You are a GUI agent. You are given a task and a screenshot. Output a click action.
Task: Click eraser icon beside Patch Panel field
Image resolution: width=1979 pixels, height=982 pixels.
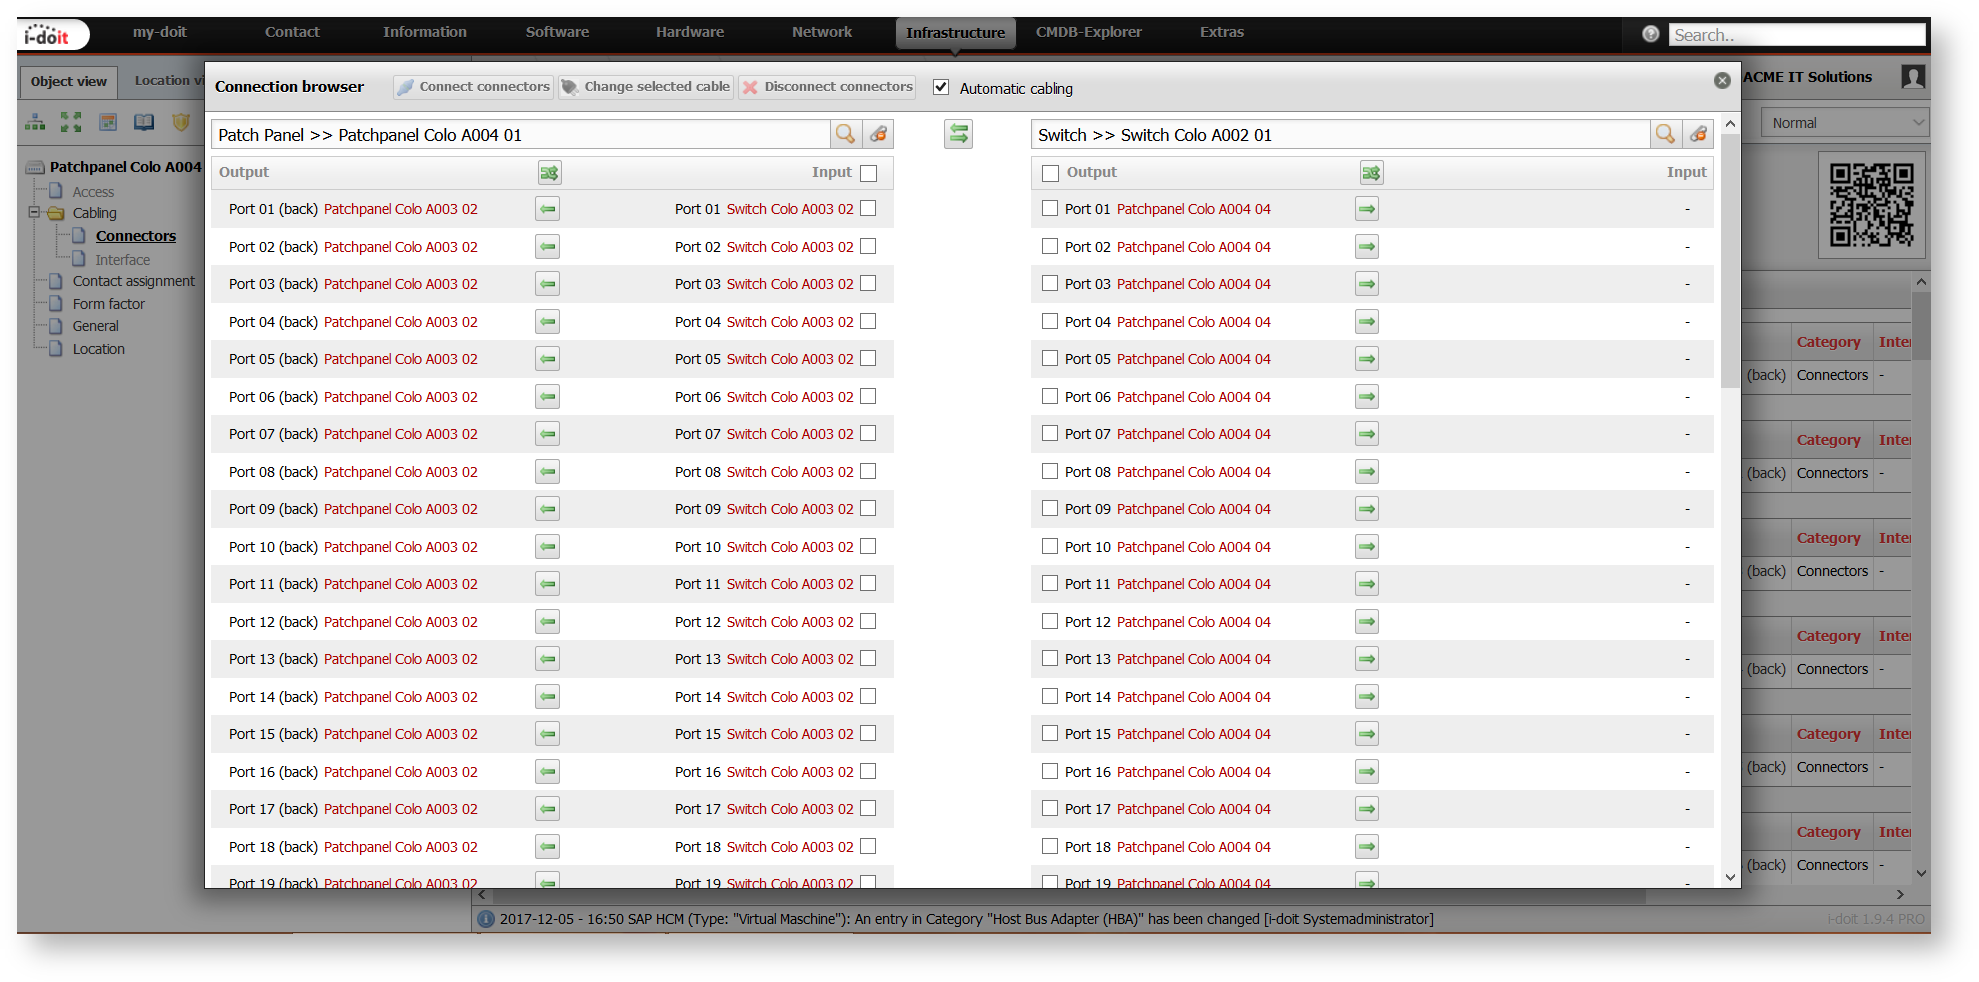[878, 134]
